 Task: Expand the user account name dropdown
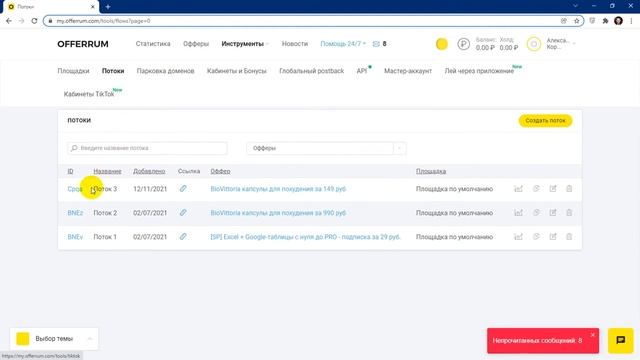[561, 44]
